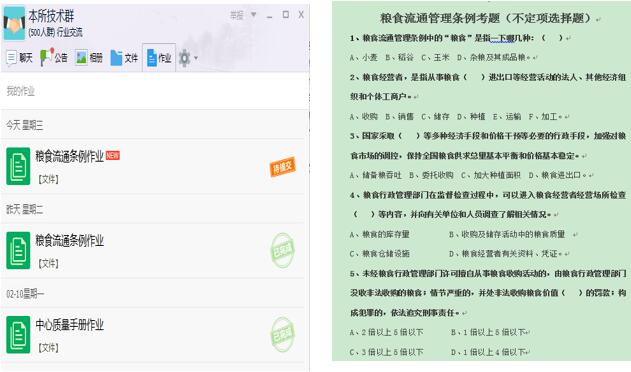Image resolution: width=631 pixels, height=372 pixels.
Task: Click the 已提交 stamp on 中心质量手册作业
Action: coord(283,335)
